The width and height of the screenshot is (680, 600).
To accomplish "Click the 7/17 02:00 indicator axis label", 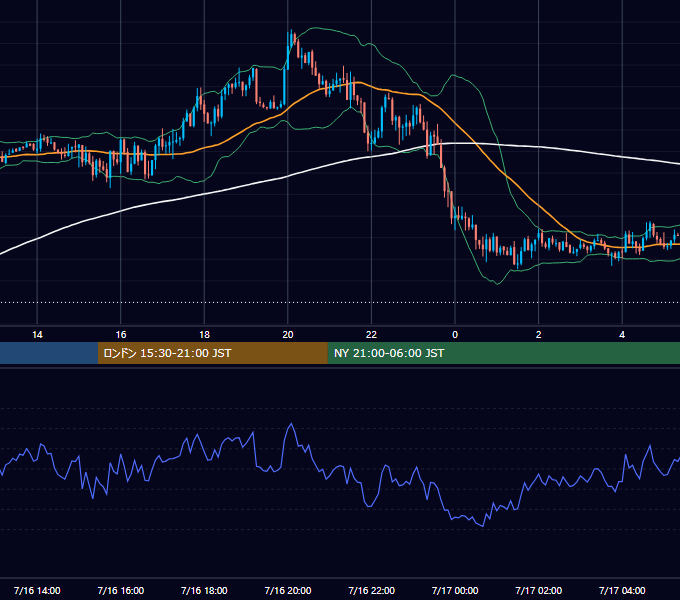I will coord(539,590).
